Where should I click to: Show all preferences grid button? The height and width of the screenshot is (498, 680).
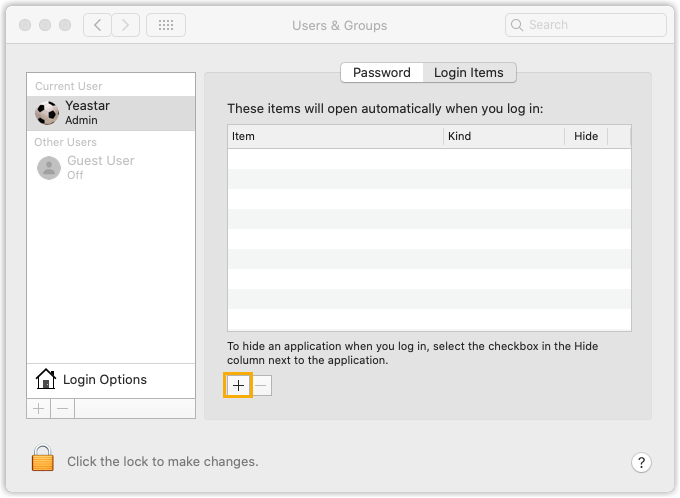(x=166, y=25)
